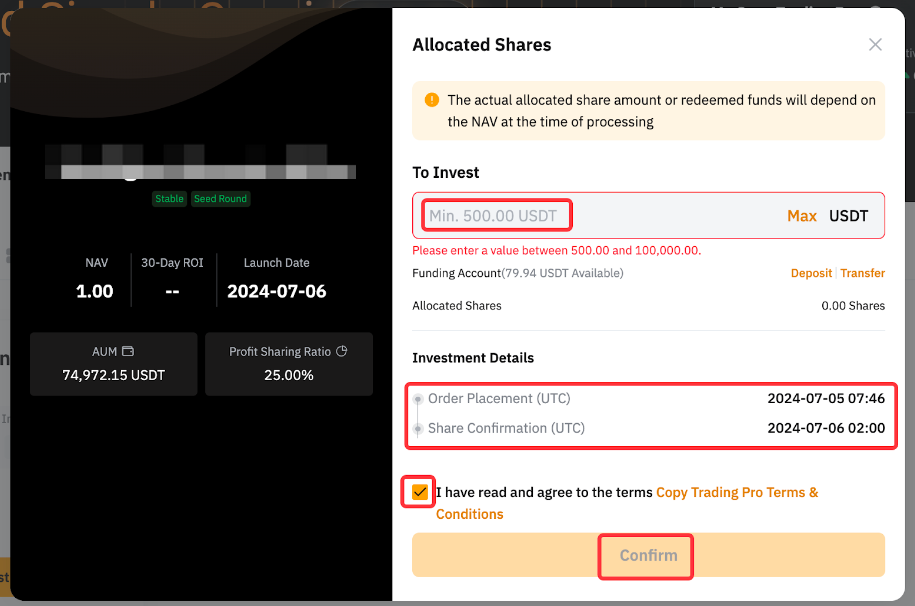The image size is (915, 606).
Task: Click the orange warning icon in the NAV notice
Action: point(432,100)
